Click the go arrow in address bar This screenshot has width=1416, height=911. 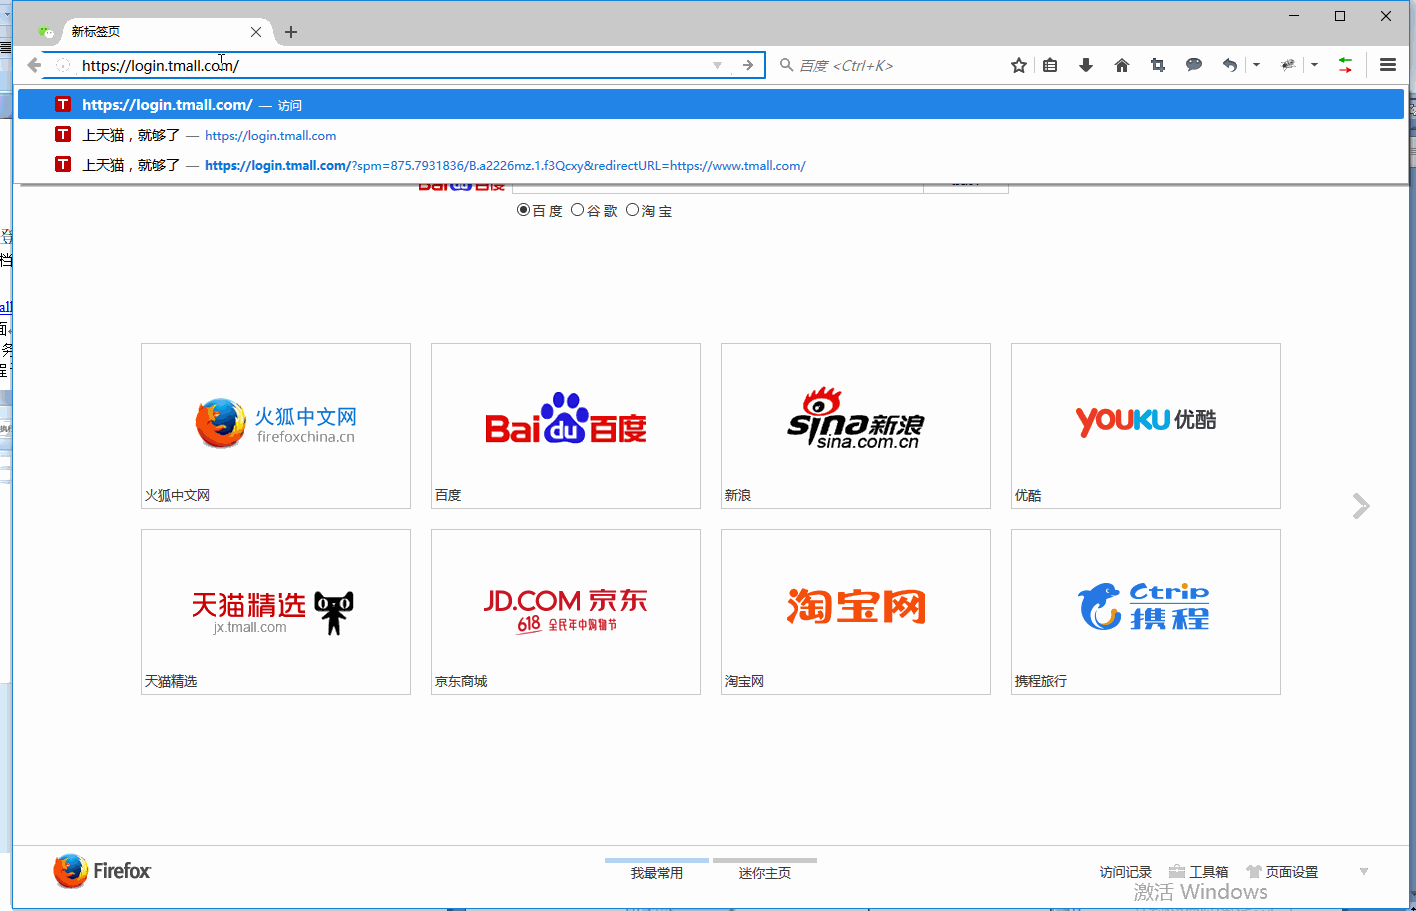click(x=747, y=65)
